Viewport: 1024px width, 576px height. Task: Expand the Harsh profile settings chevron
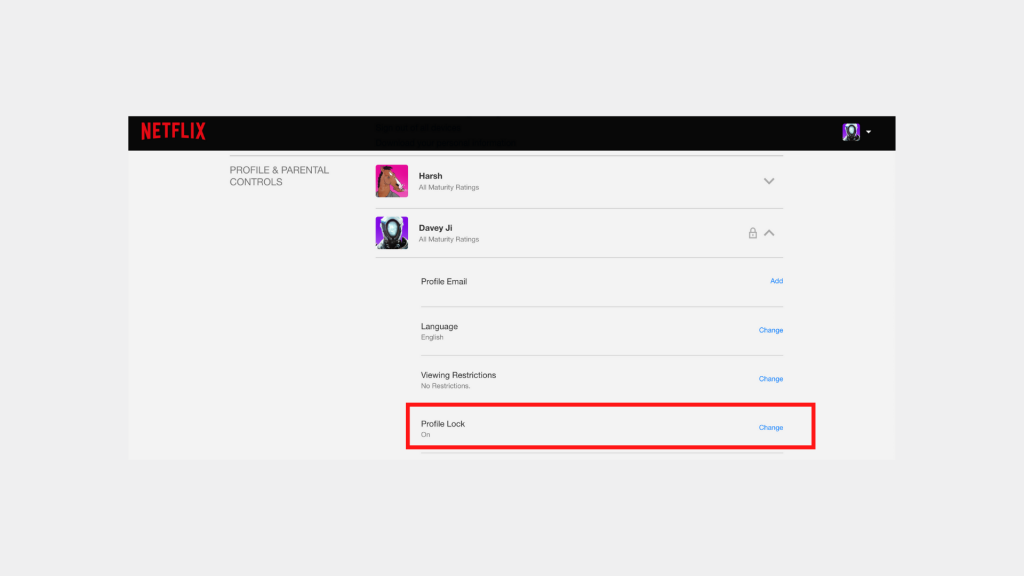pyautogui.click(x=769, y=181)
